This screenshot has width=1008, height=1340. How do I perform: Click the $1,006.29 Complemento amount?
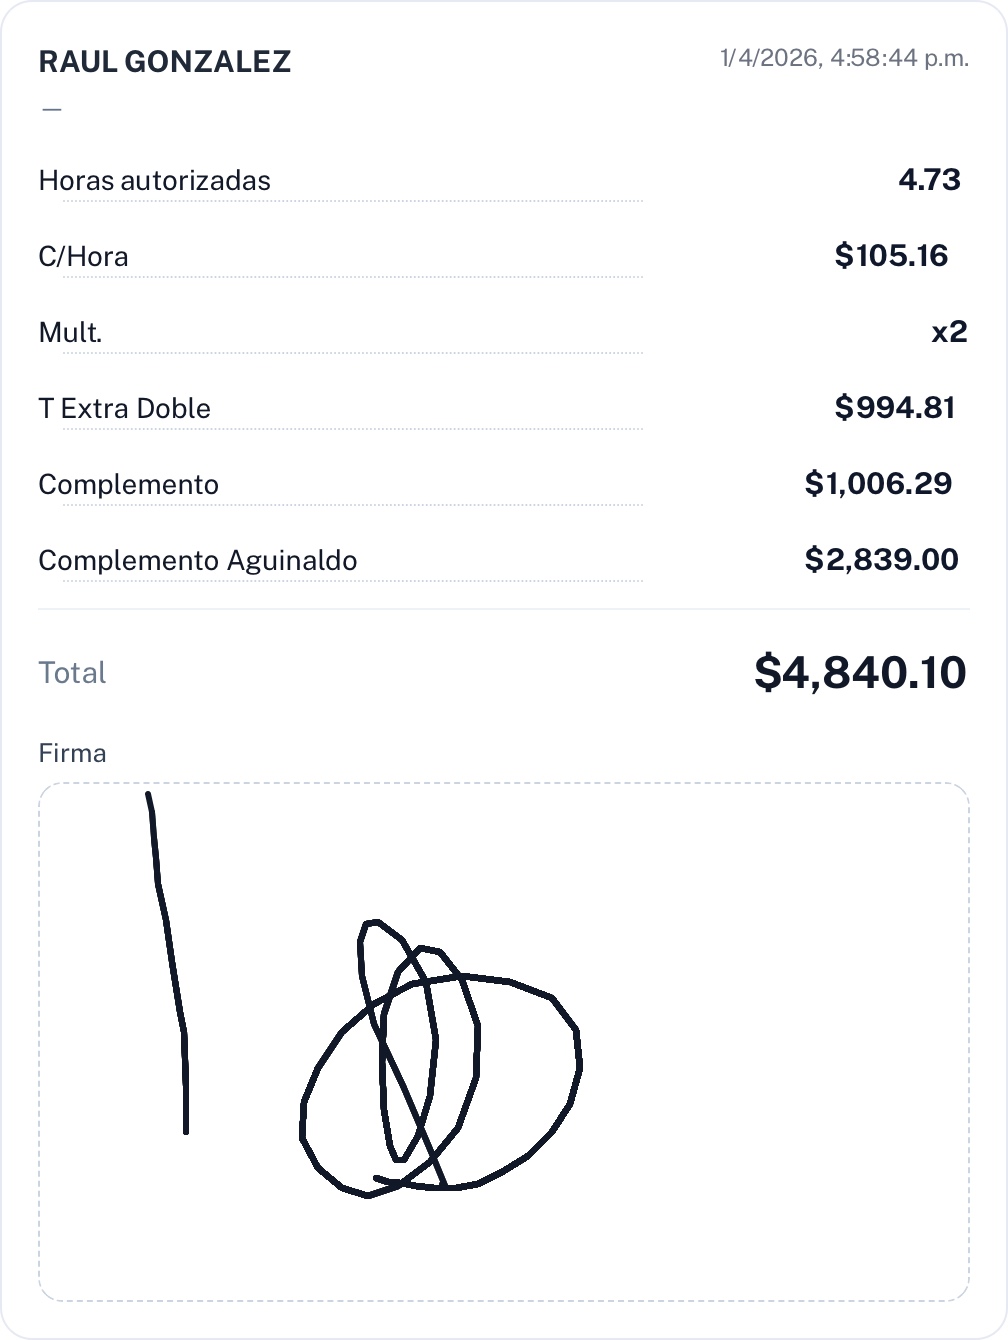[878, 484]
